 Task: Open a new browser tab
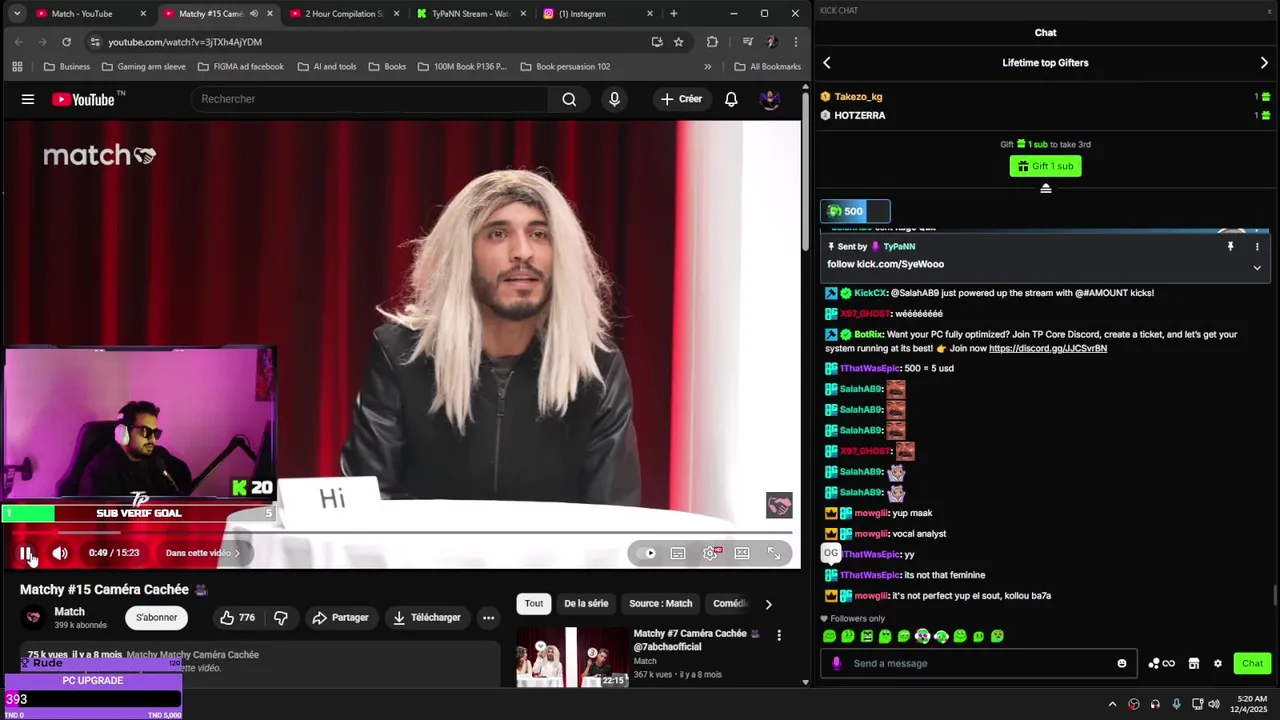[674, 14]
